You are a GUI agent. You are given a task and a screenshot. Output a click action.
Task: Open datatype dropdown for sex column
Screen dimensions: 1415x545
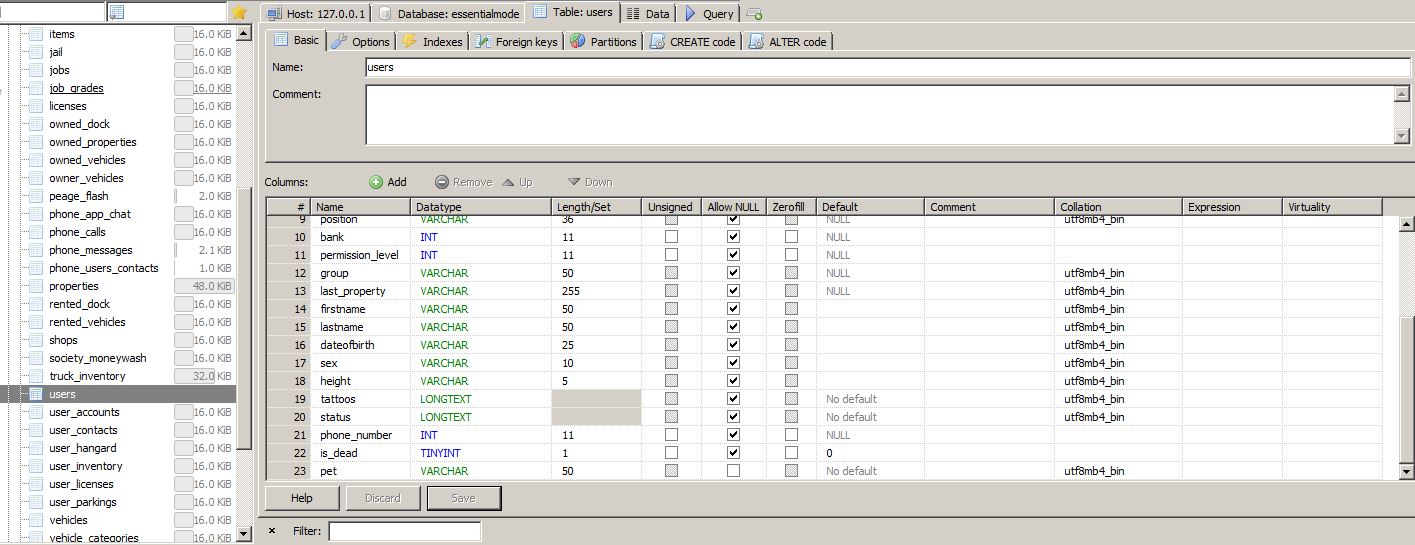click(x=480, y=363)
